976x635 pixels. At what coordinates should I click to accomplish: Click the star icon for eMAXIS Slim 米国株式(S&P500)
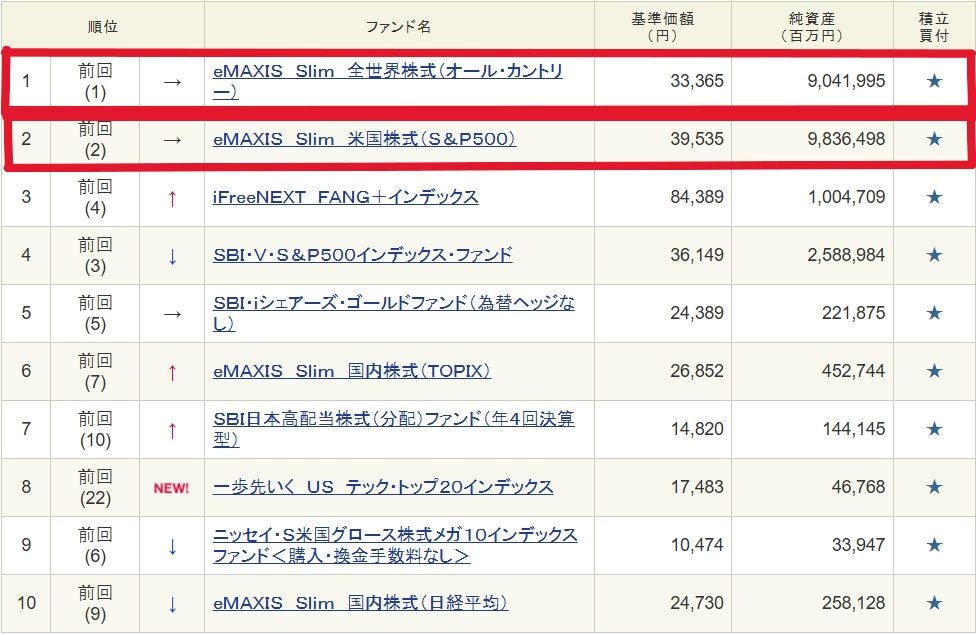click(x=934, y=139)
